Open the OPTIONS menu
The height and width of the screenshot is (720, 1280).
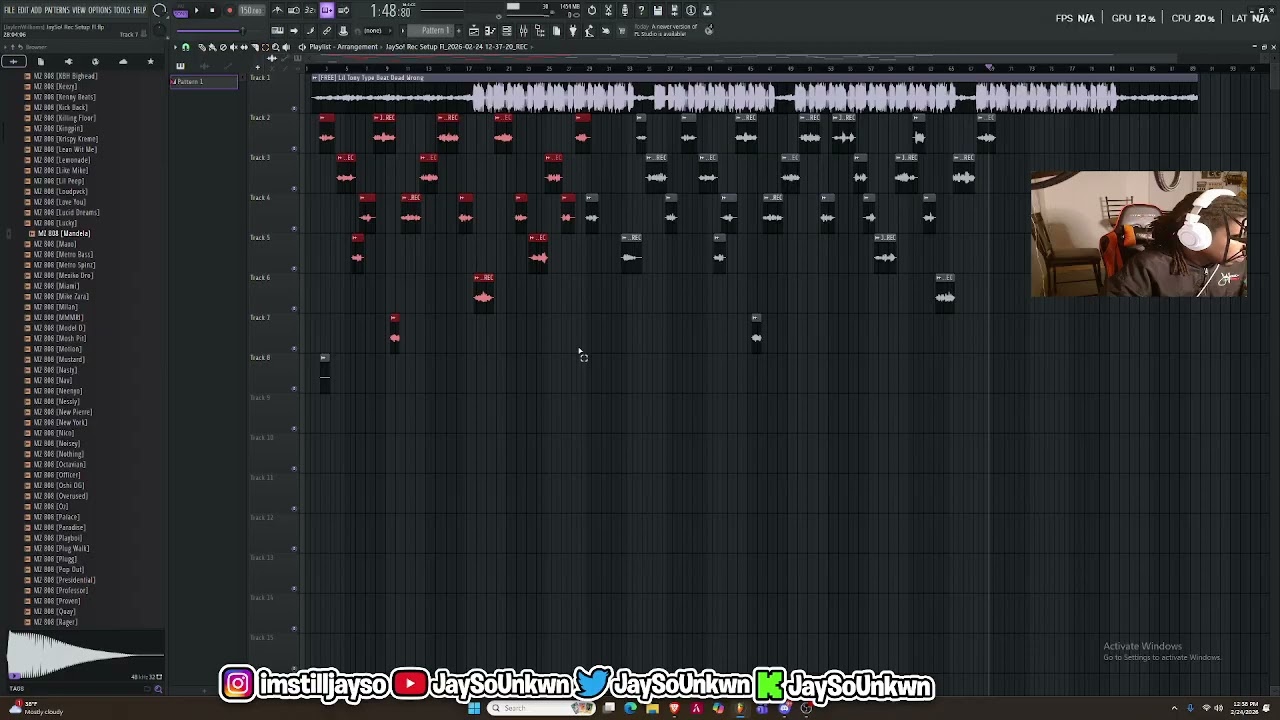pyautogui.click(x=100, y=10)
